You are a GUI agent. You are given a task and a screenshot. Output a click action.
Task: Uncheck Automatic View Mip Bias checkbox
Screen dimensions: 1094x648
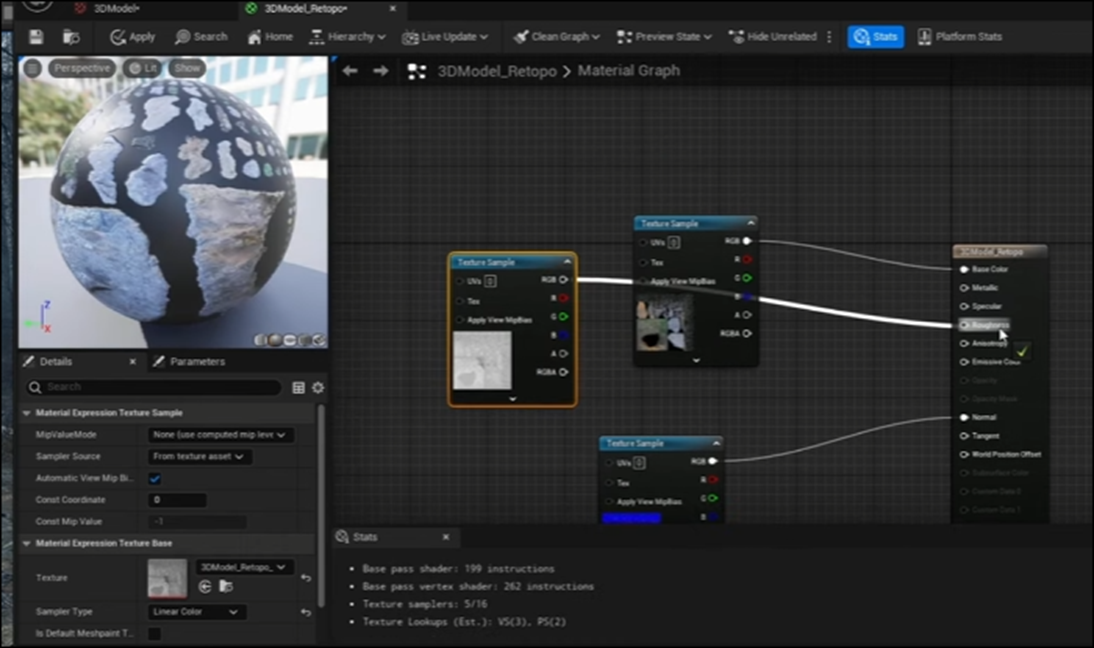click(x=155, y=479)
